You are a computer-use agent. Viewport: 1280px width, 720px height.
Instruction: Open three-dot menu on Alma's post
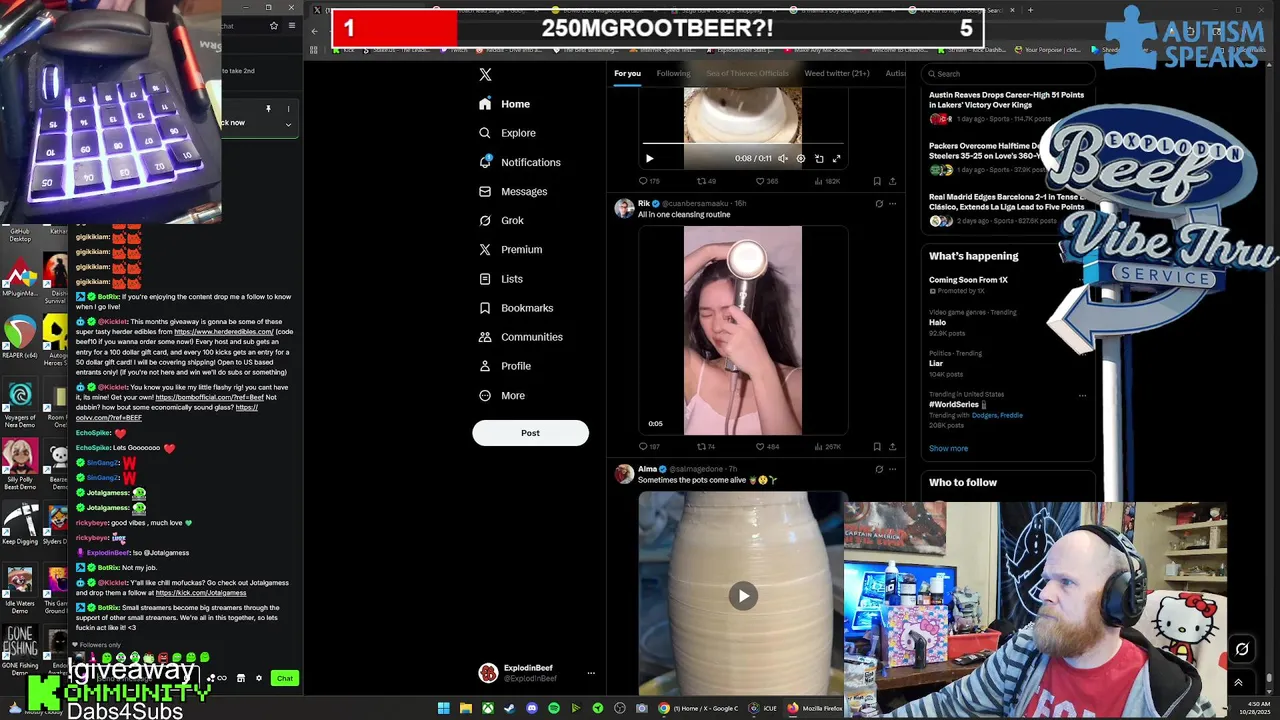[893, 469]
